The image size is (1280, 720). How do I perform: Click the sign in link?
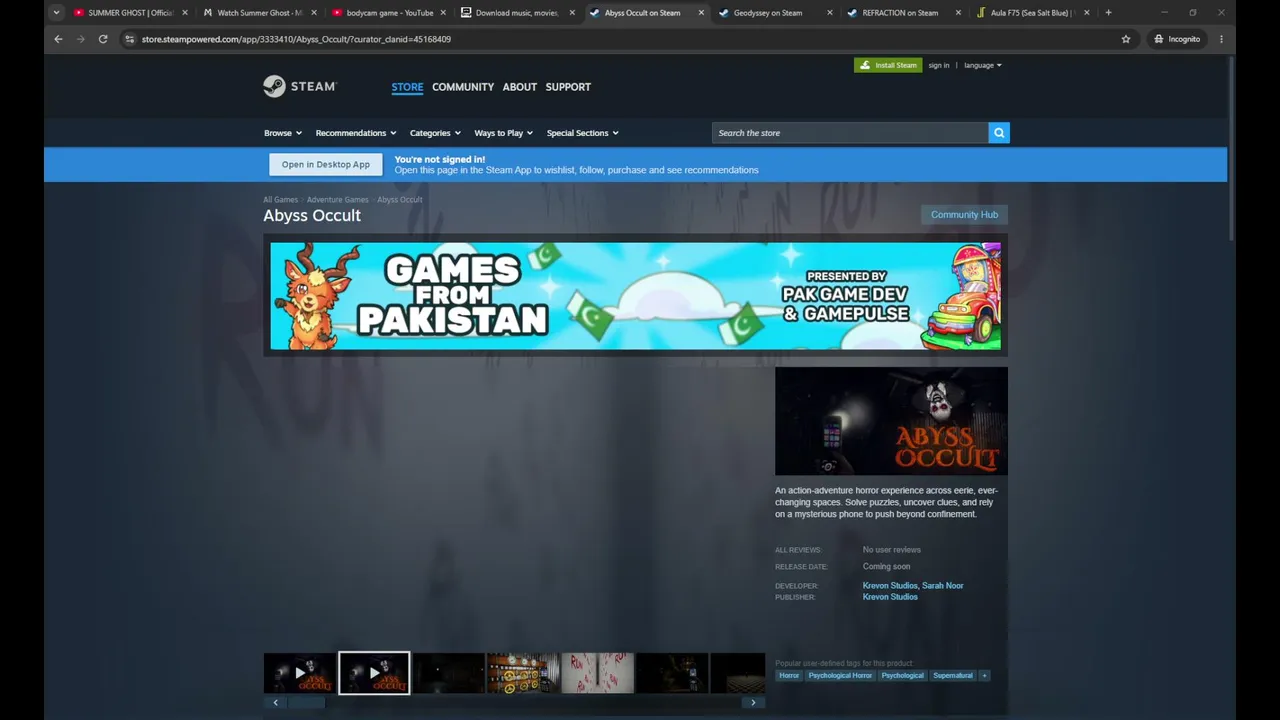938,65
